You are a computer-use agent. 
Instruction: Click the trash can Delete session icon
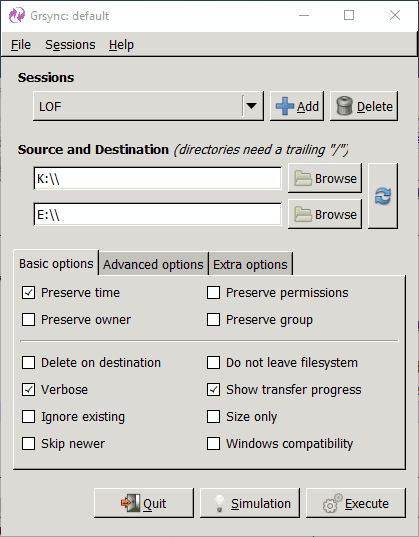[344, 106]
